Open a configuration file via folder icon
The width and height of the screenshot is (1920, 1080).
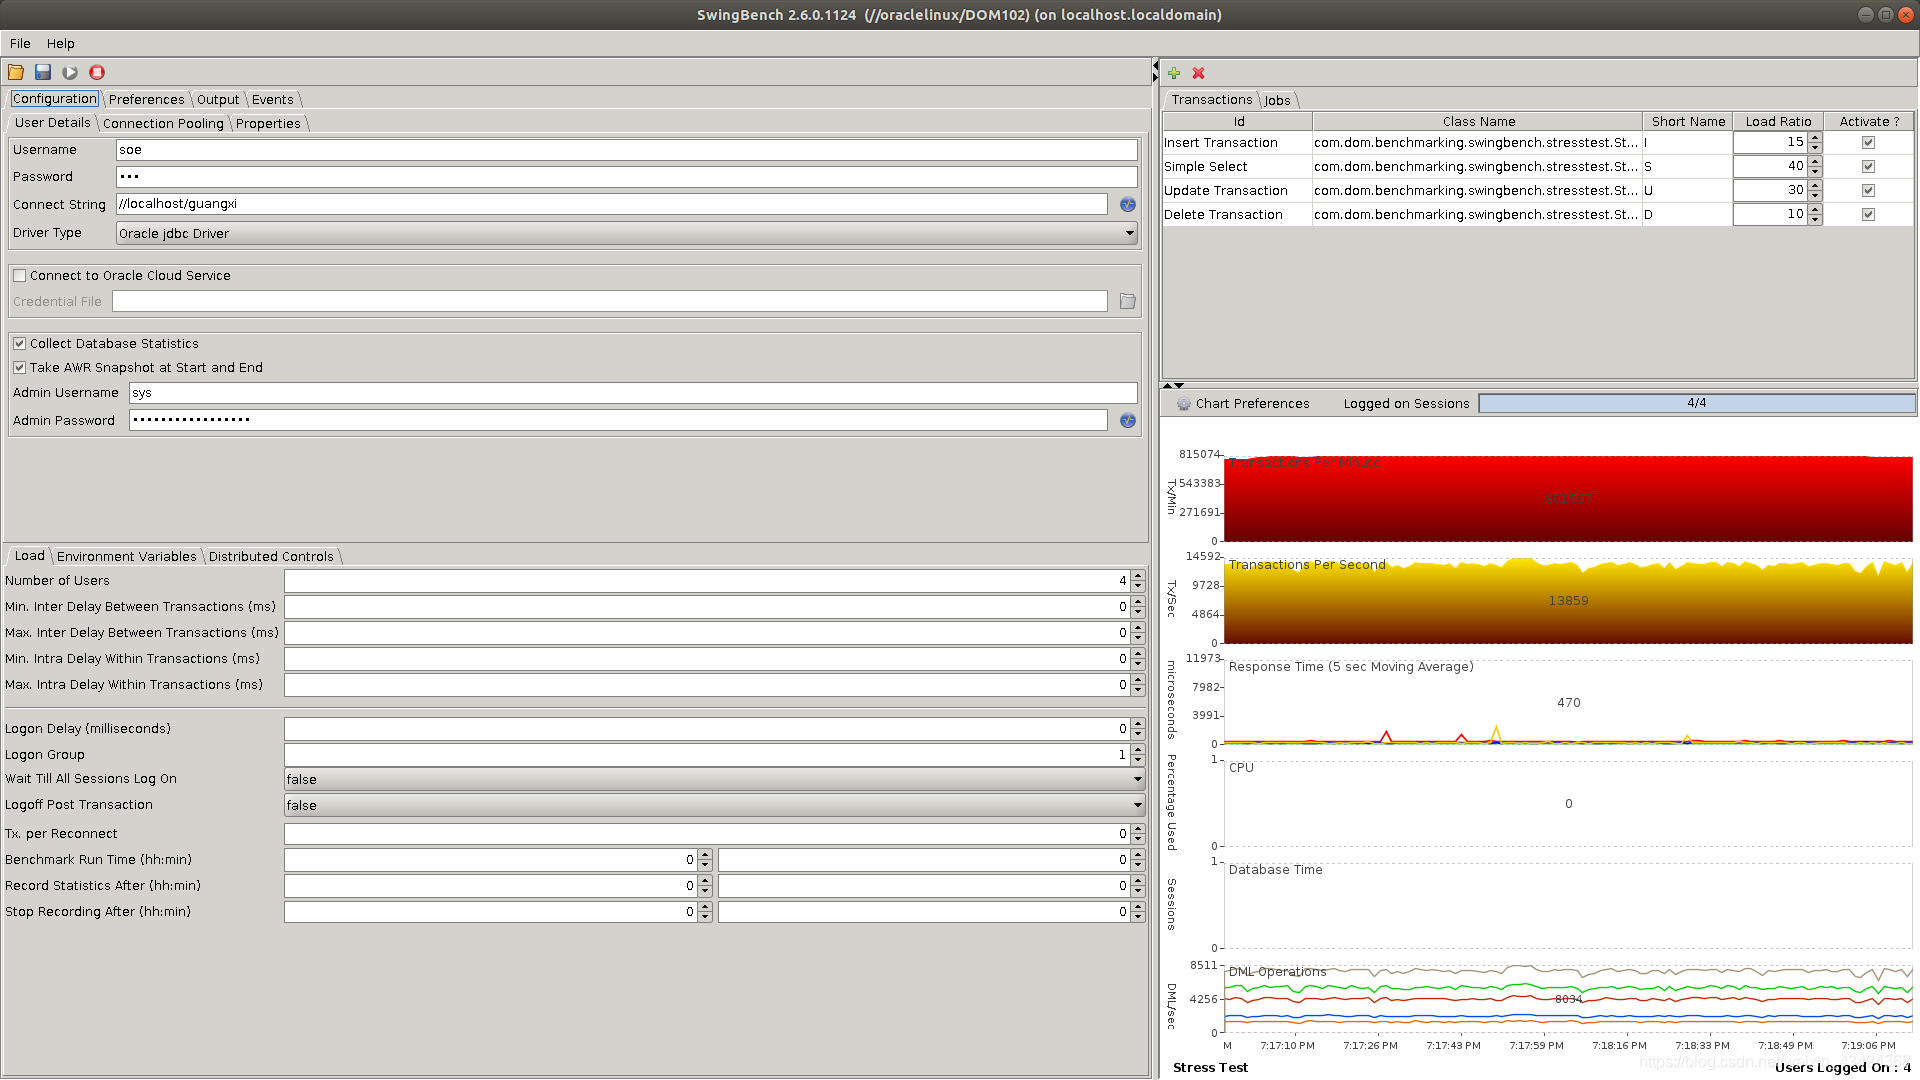pos(16,72)
